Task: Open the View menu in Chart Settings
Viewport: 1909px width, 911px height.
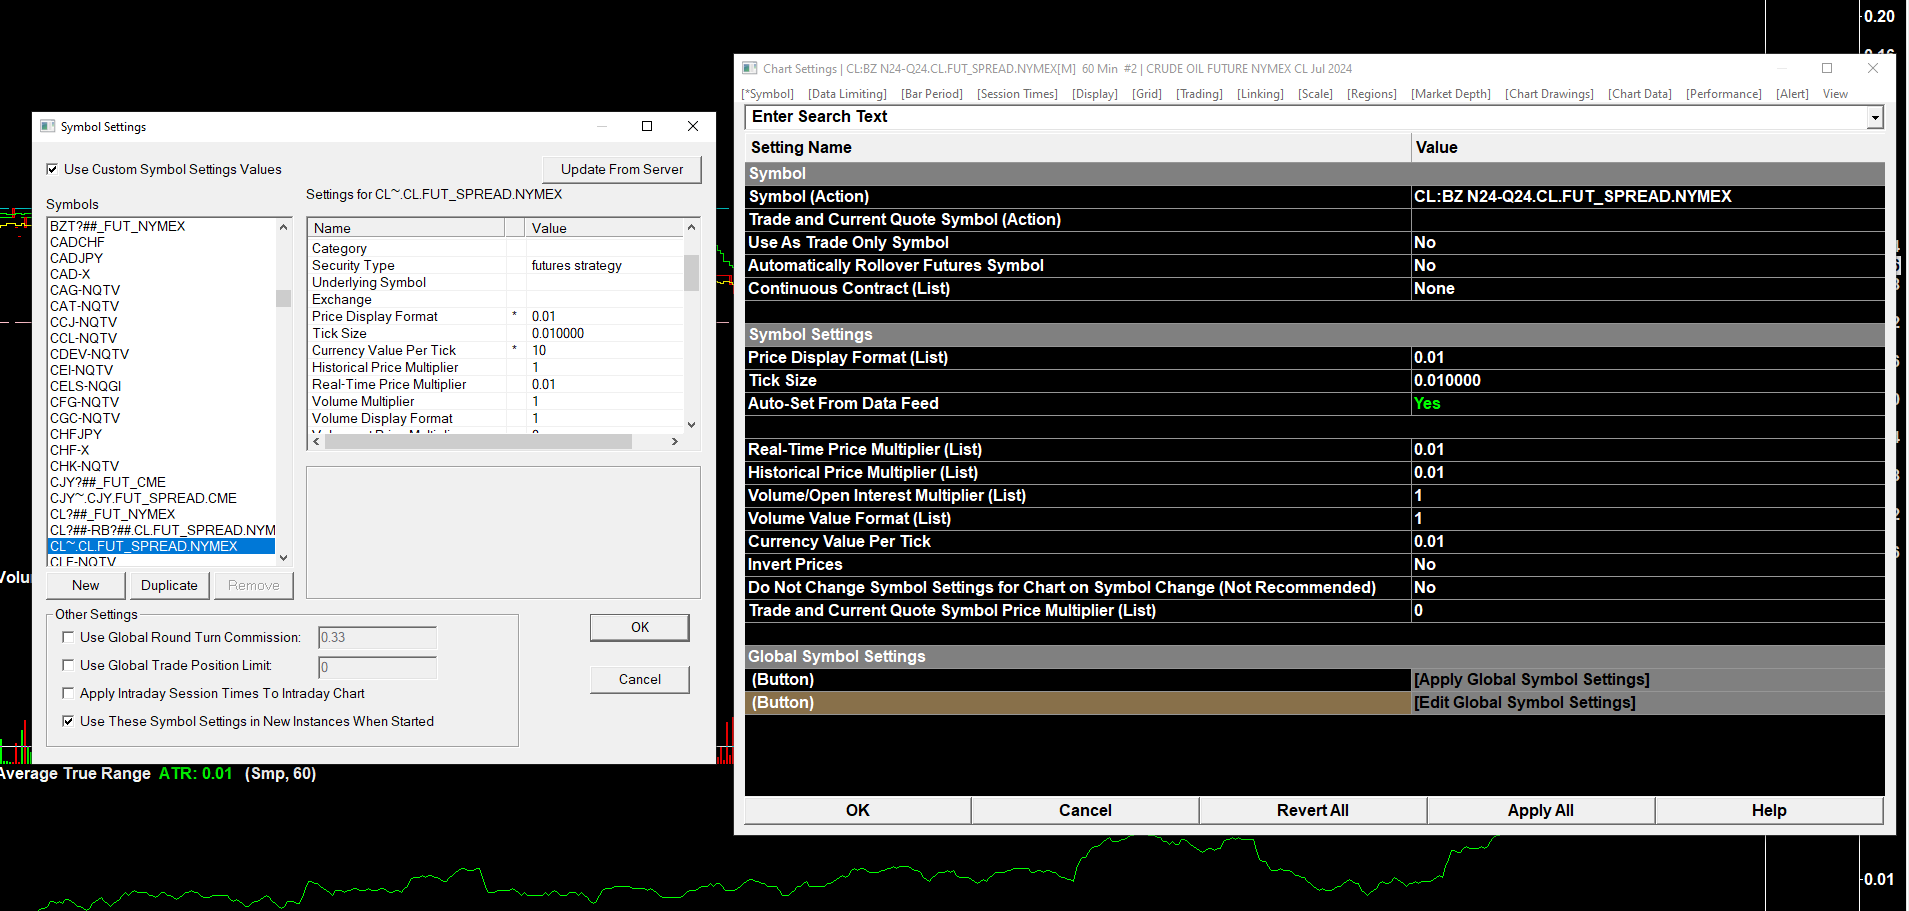Action: [1835, 94]
